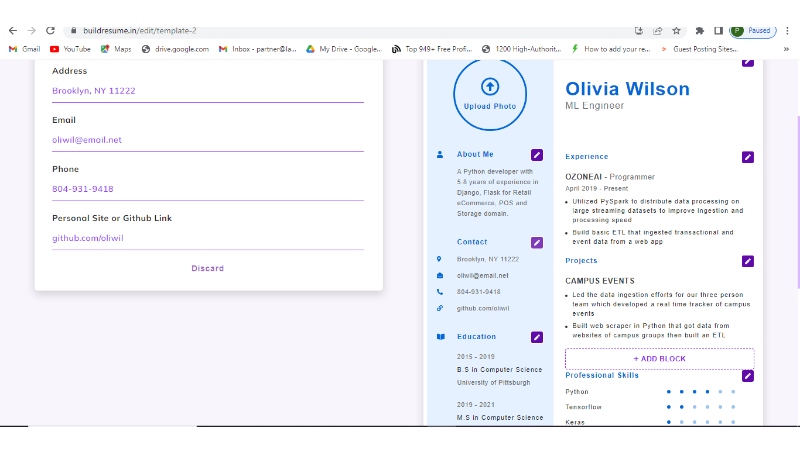The height and width of the screenshot is (449, 800).
Task: Edit the Education section via pencil icon
Action: click(537, 337)
